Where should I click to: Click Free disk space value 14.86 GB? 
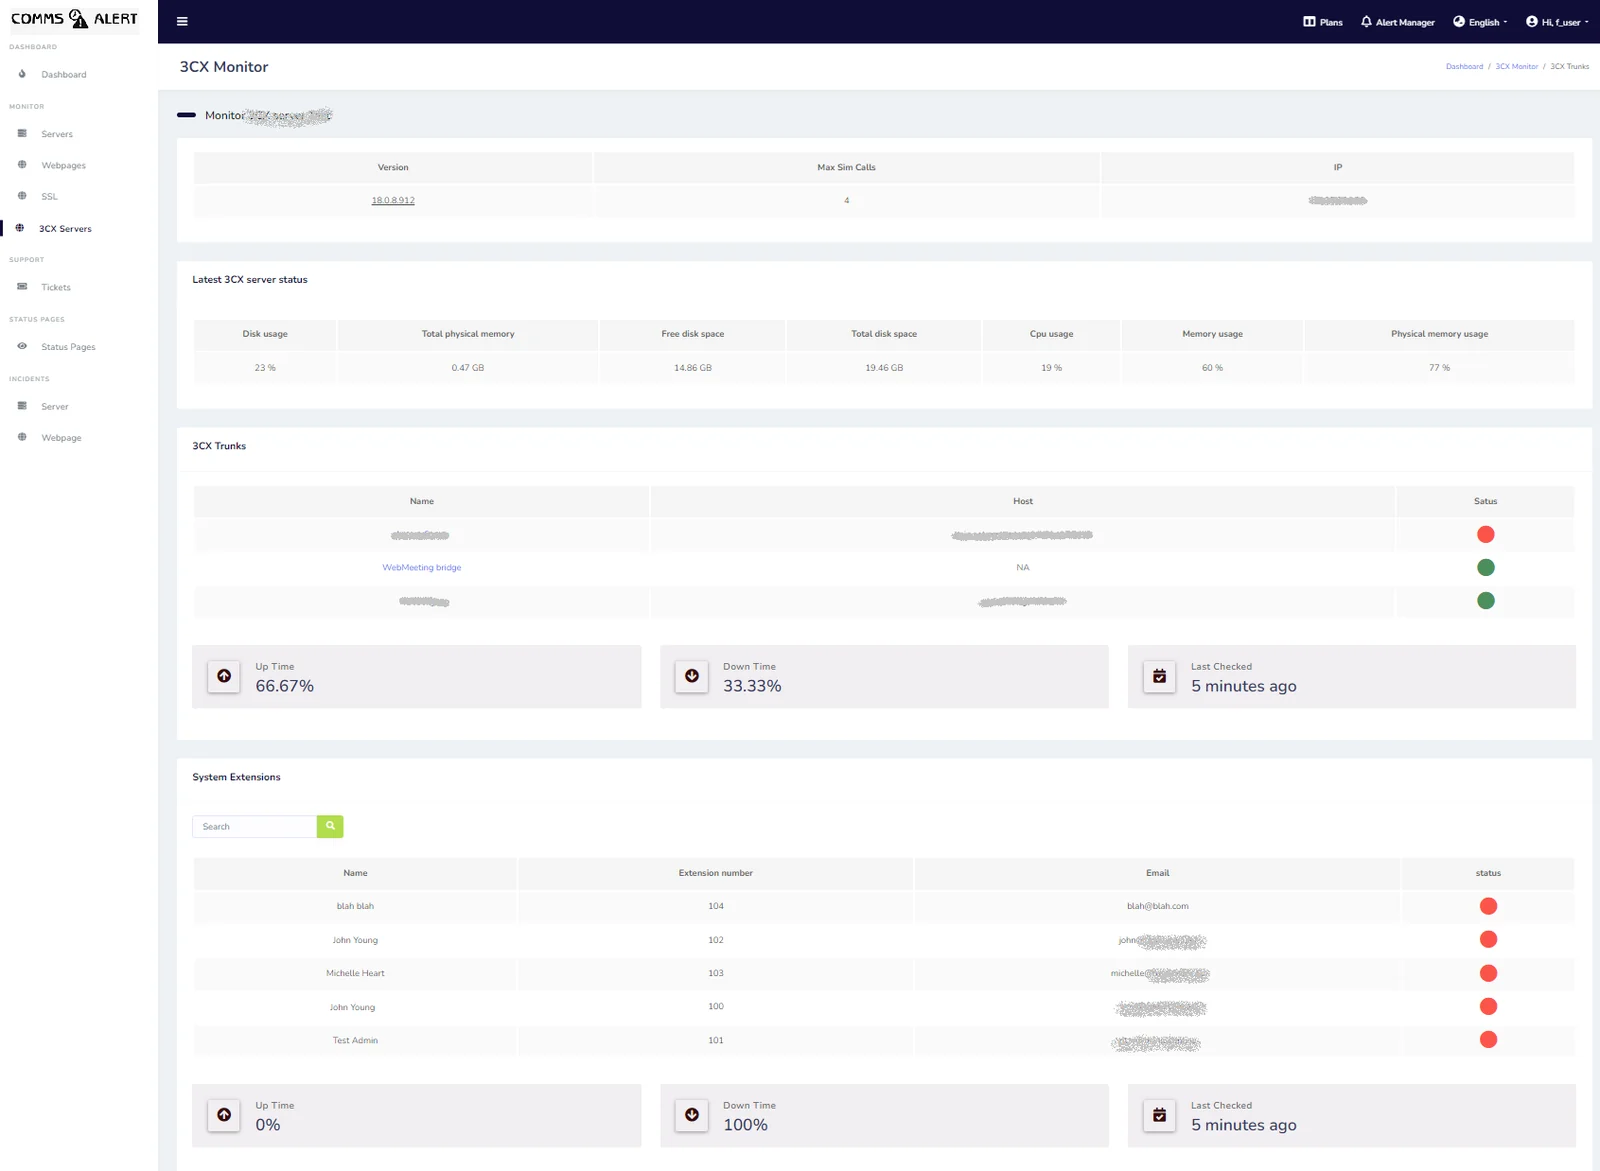click(x=693, y=368)
